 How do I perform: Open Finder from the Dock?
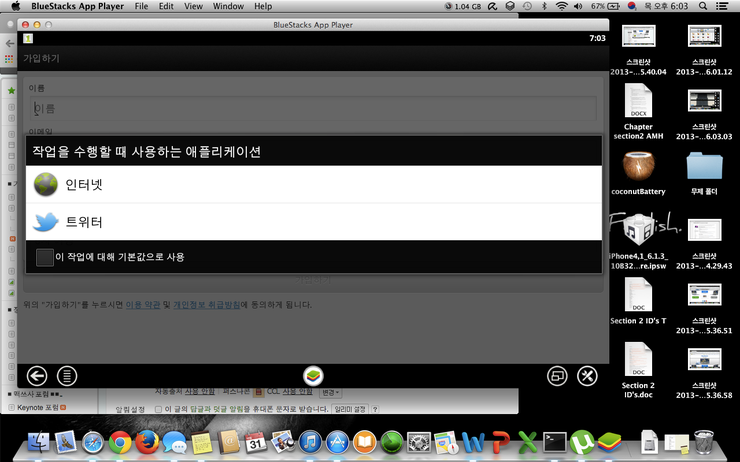point(39,442)
